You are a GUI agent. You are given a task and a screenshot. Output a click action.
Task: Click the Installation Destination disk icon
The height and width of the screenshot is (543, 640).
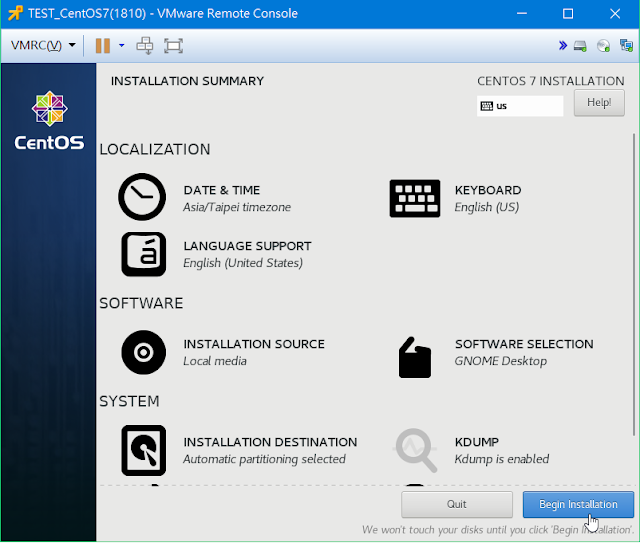click(x=144, y=450)
